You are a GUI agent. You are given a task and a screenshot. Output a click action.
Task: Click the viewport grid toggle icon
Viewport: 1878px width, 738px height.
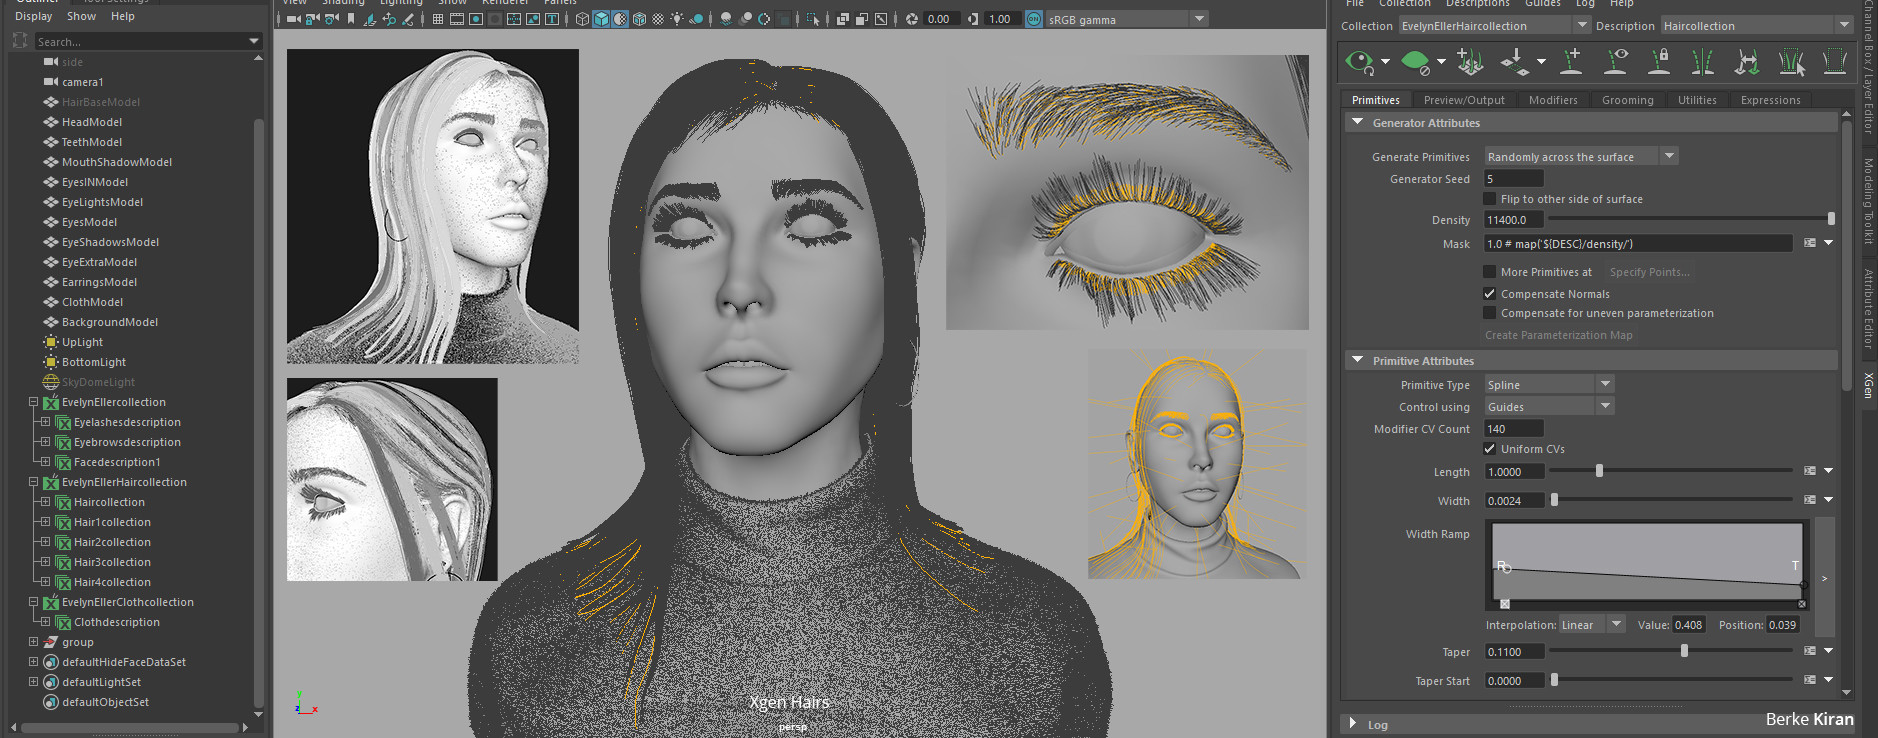[x=437, y=19]
